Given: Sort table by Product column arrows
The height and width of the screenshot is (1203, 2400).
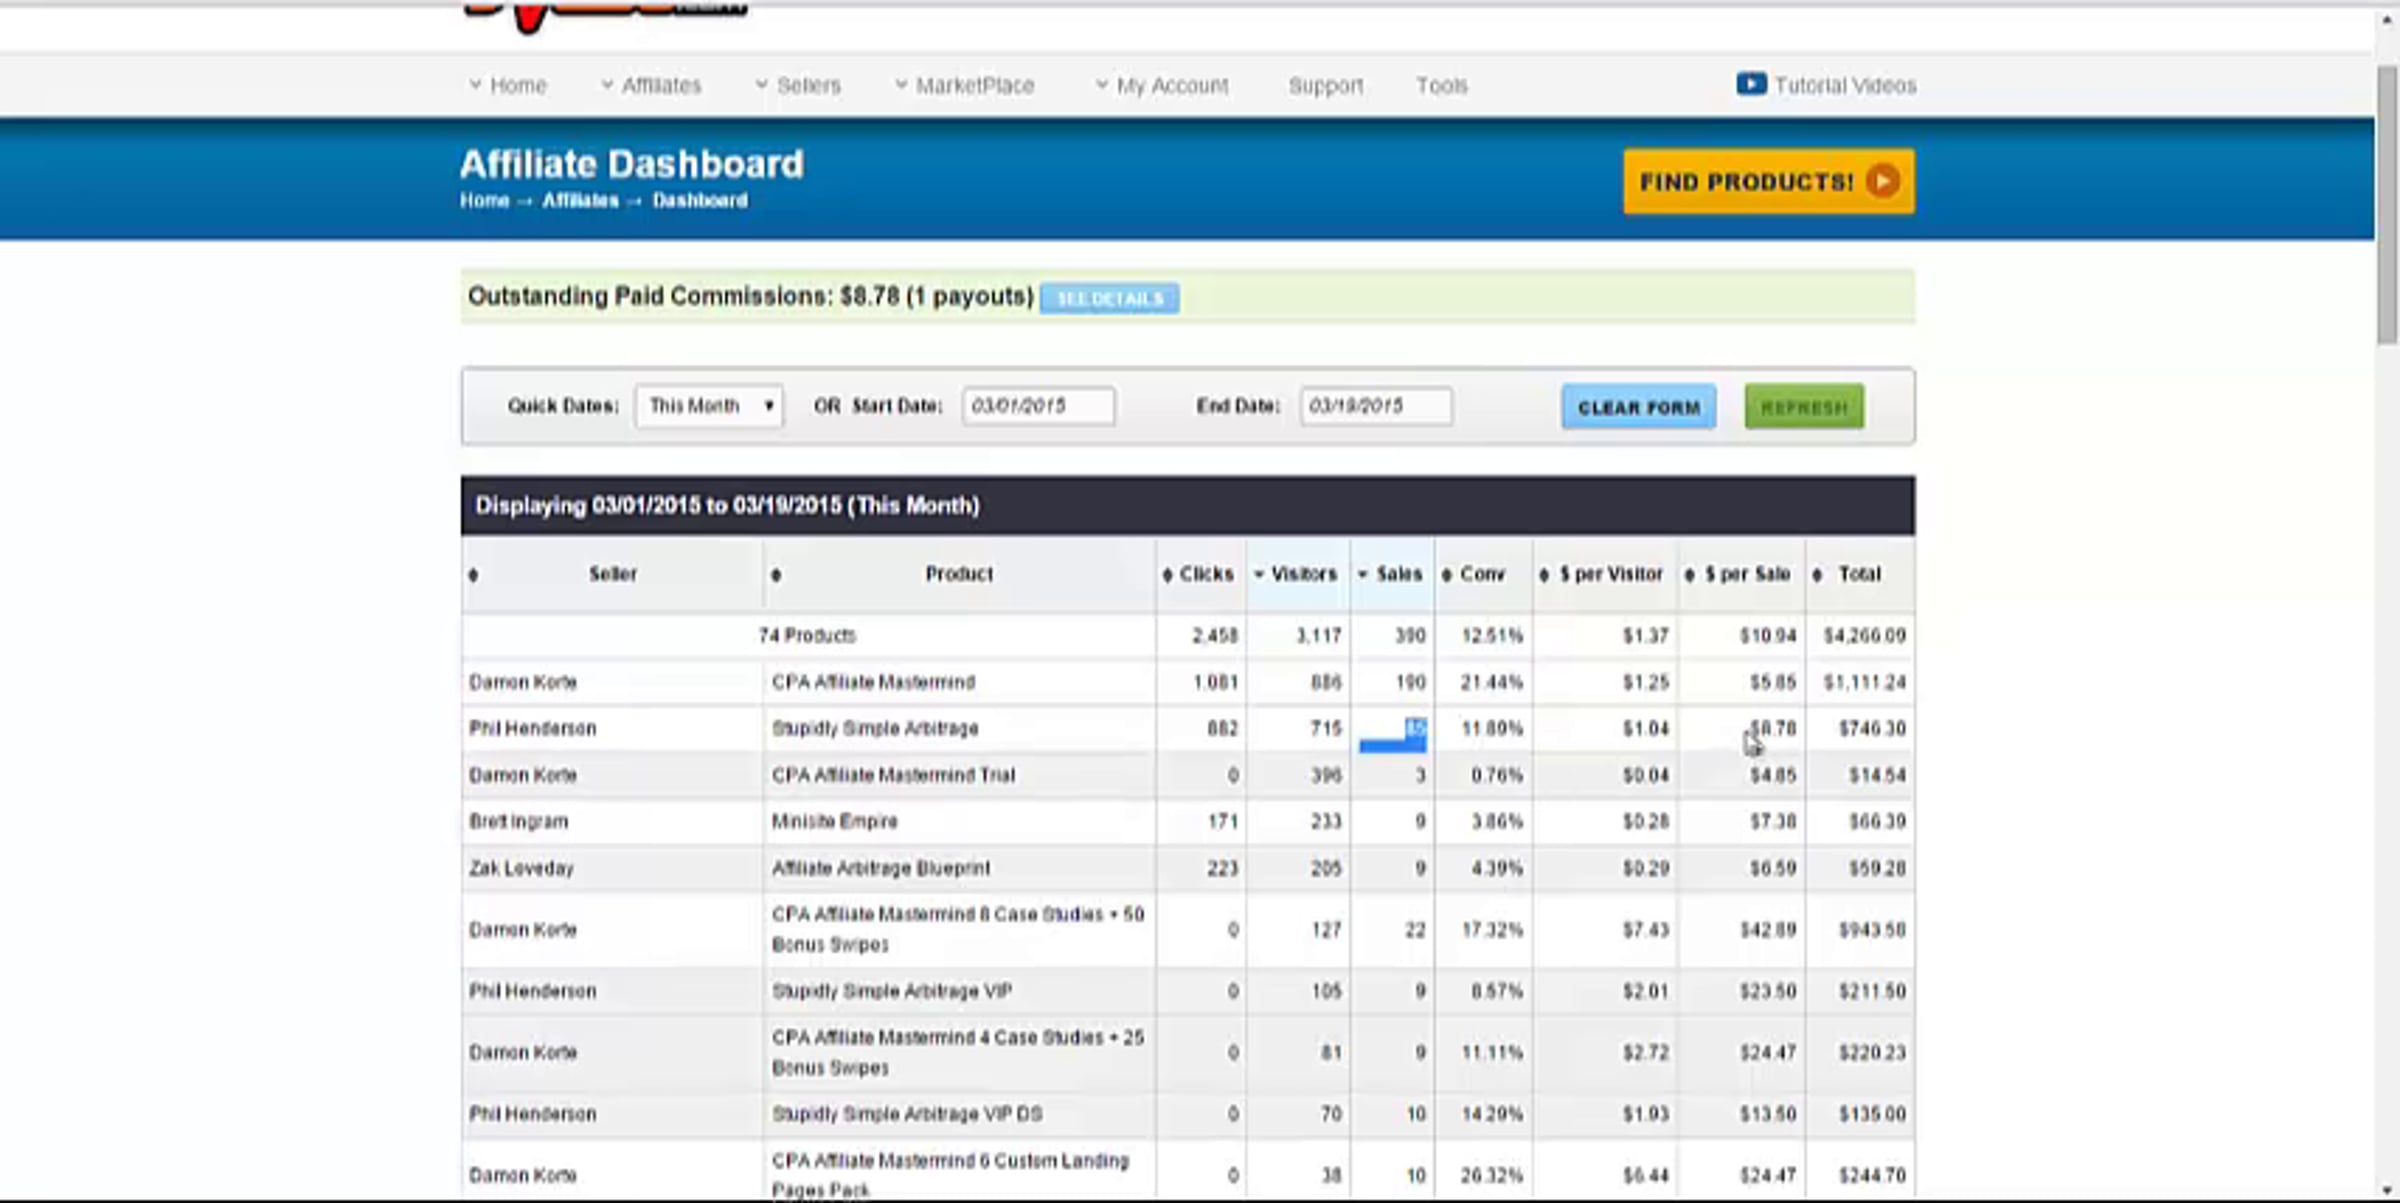Looking at the screenshot, I should 776,575.
